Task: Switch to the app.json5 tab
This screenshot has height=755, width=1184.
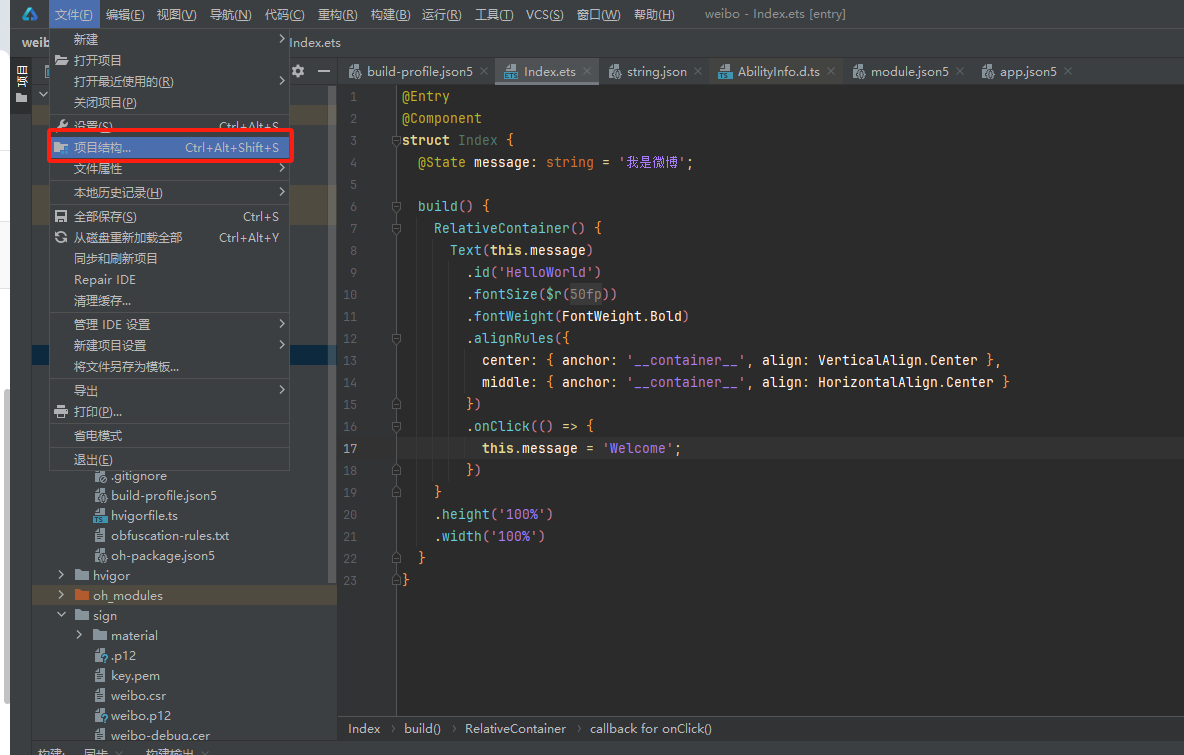Action: 1028,71
